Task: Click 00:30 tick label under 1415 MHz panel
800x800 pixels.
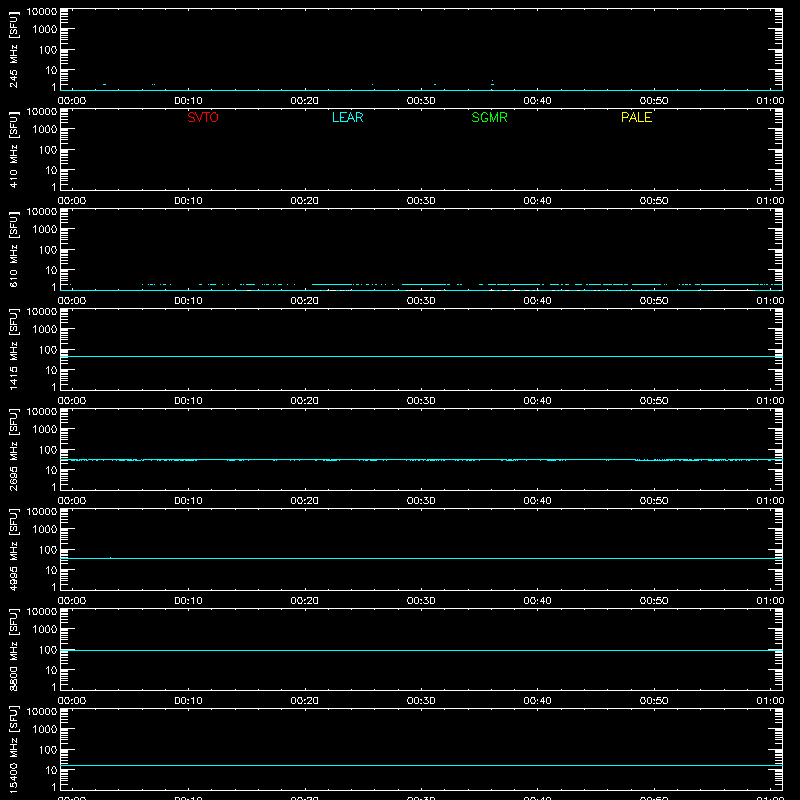Action: click(x=421, y=401)
